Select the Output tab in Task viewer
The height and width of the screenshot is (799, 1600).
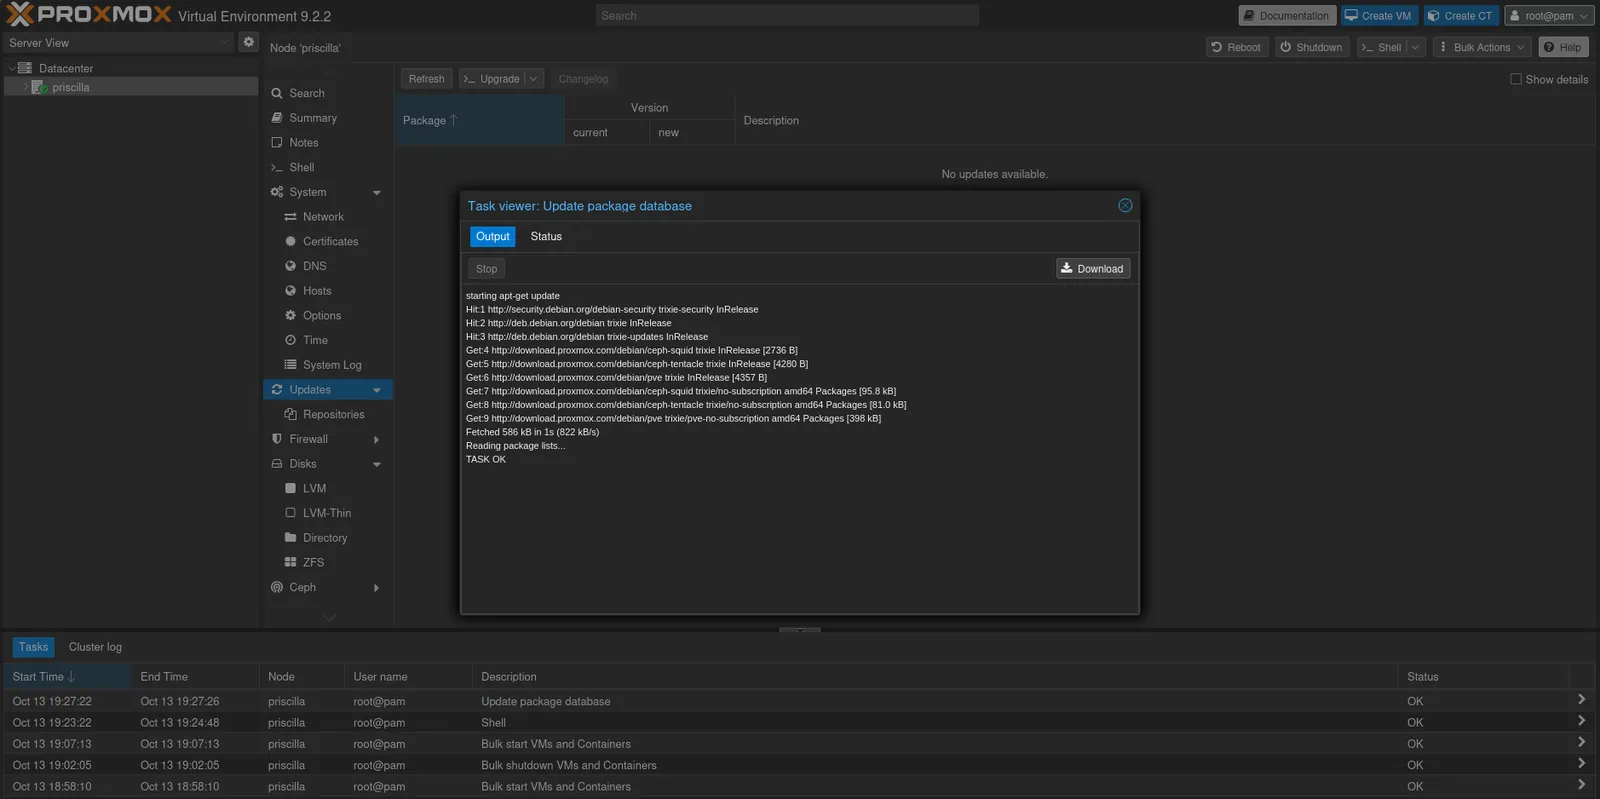click(x=493, y=236)
